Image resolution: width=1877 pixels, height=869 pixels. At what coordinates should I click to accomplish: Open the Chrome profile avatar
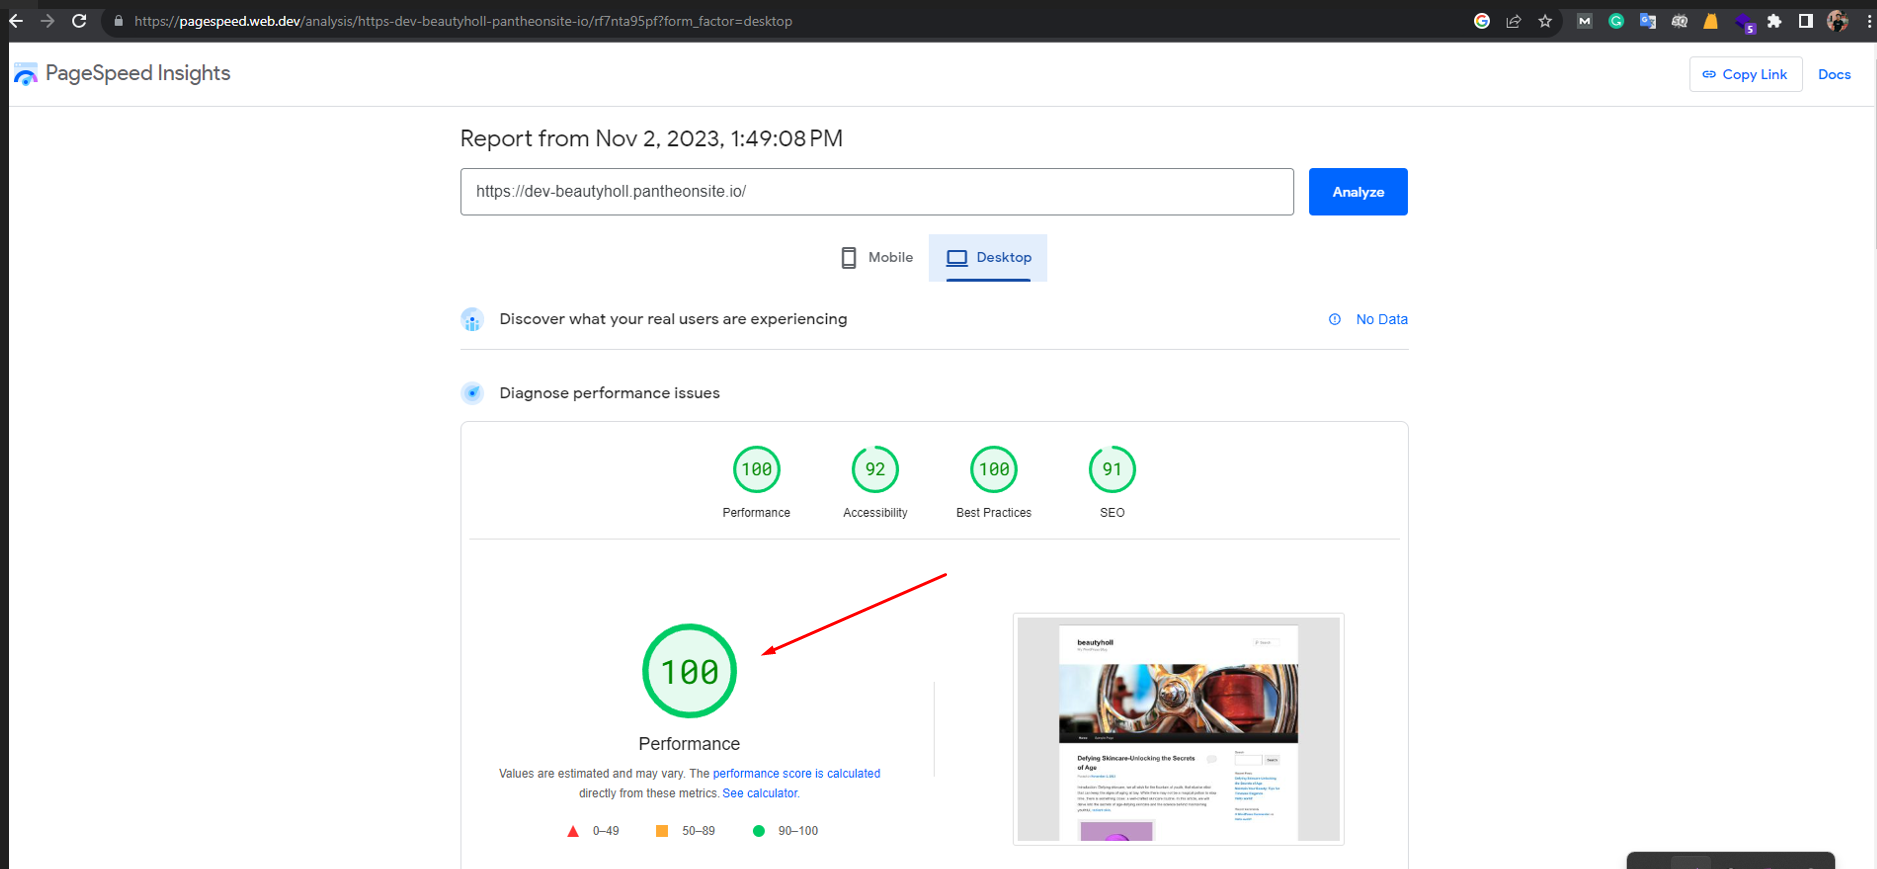coord(1837,21)
